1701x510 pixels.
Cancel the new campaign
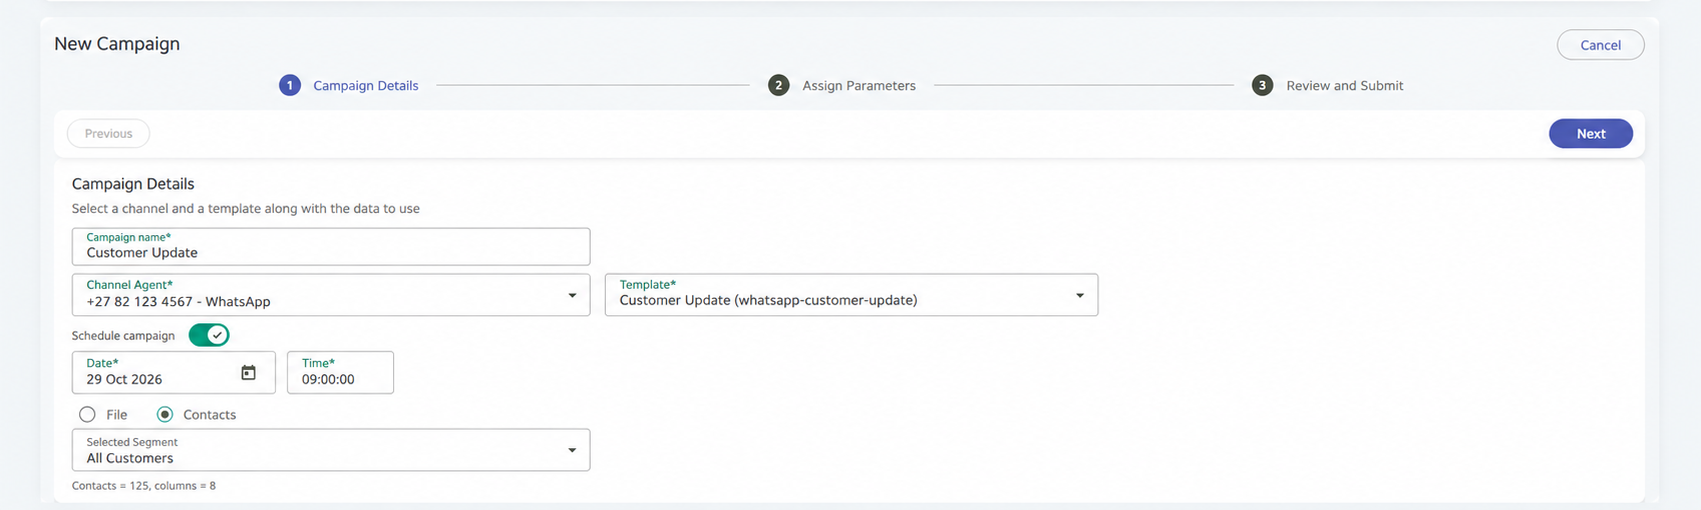point(1600,45)
